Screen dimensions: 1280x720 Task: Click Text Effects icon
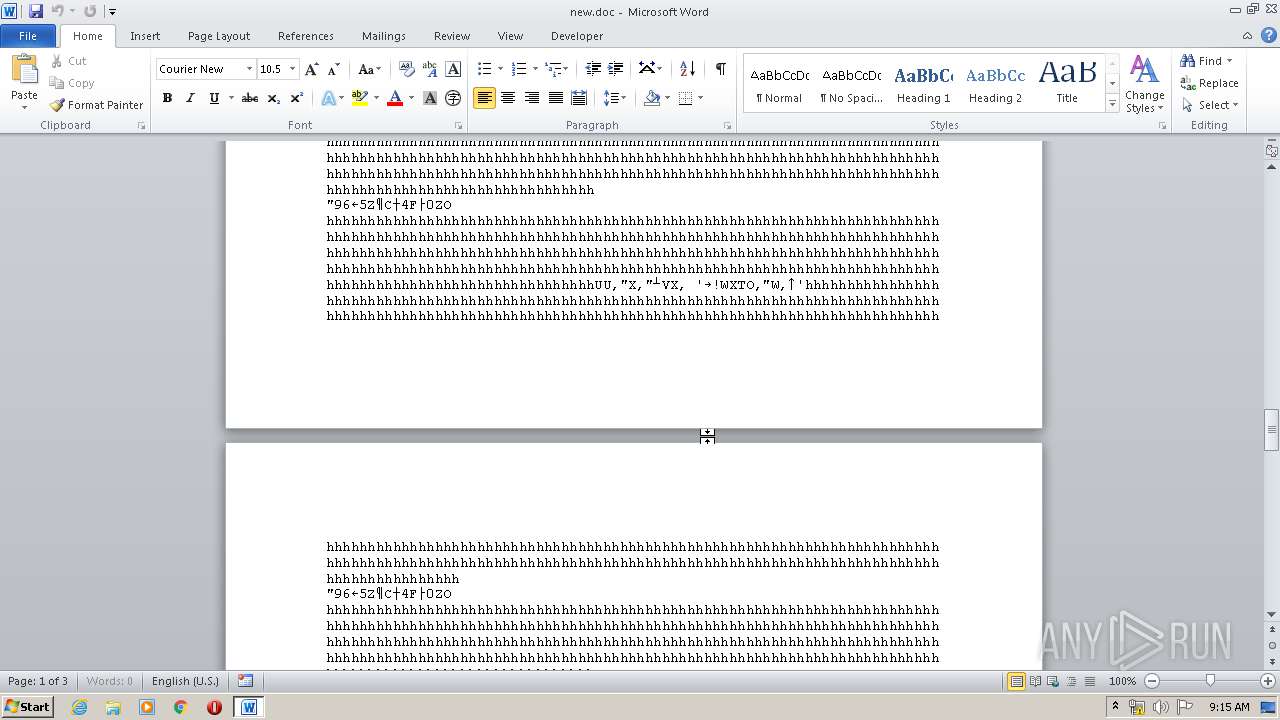tap(328, 98)
